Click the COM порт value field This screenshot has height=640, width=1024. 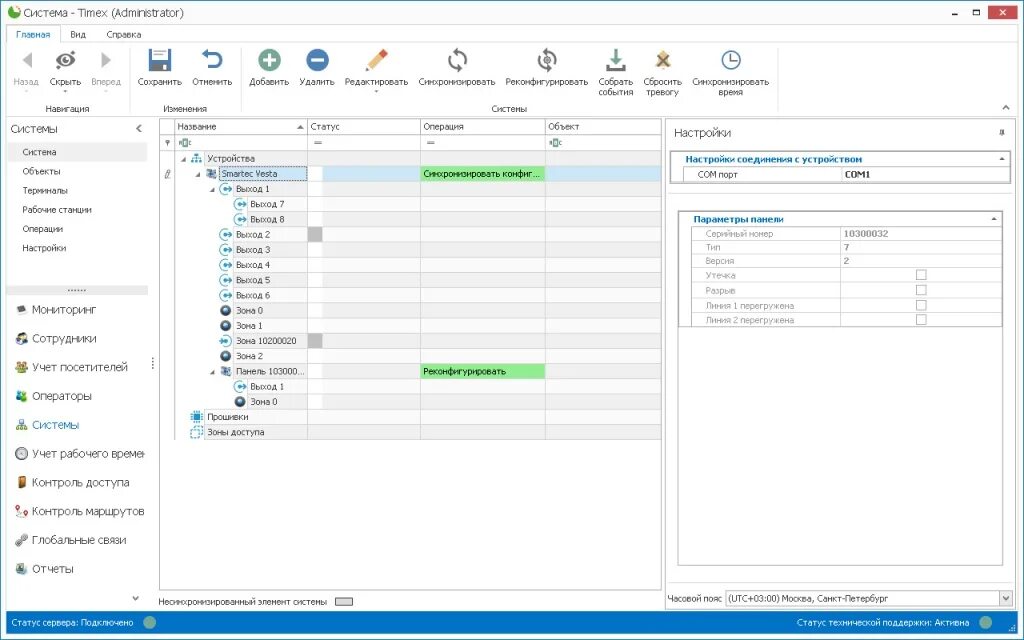coord(925,174)
